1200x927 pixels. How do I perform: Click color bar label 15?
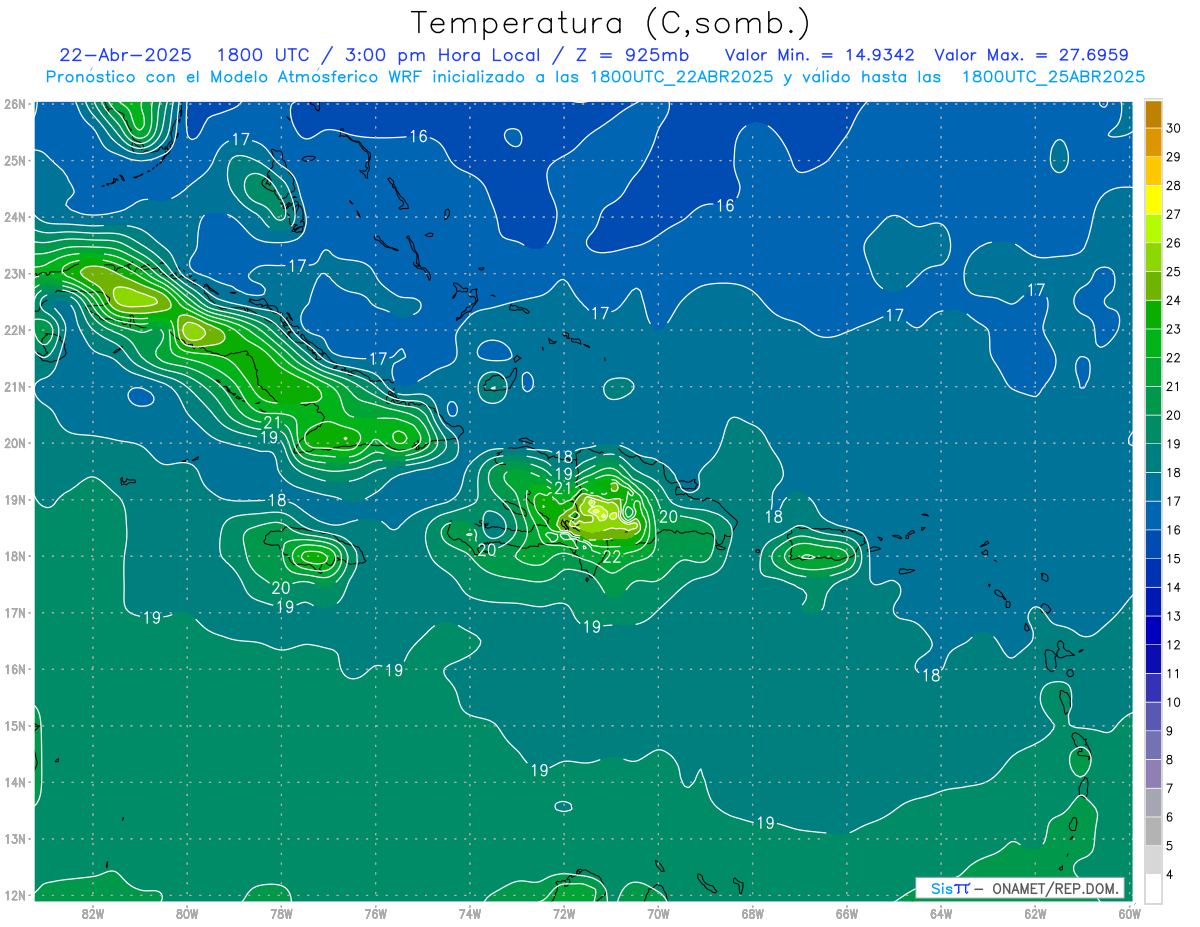point(1173,558)
